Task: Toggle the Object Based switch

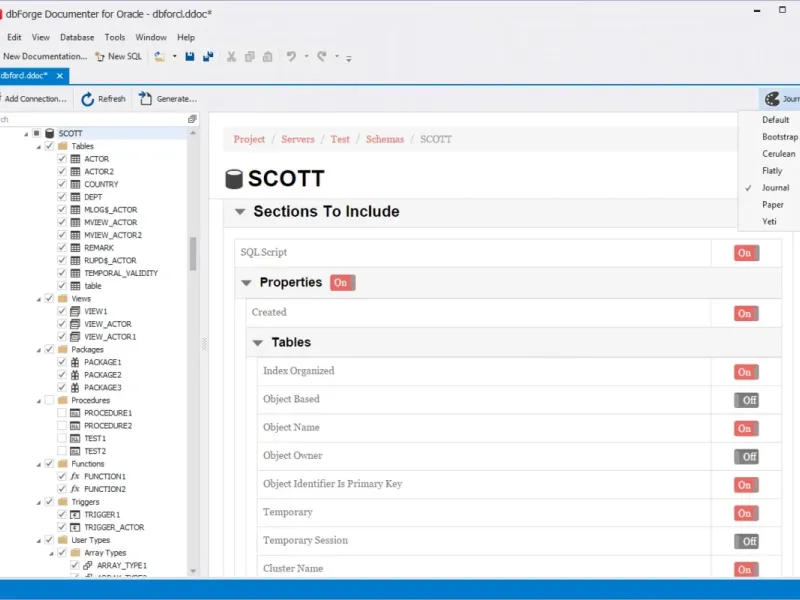Action: coord(746,400)
